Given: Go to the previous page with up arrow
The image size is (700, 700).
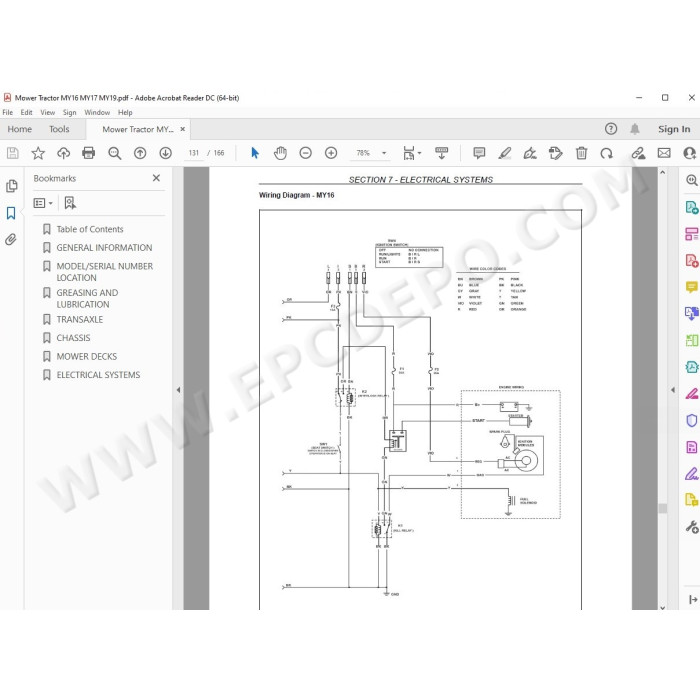Looking at the screenshot, I should pos(140,153).
